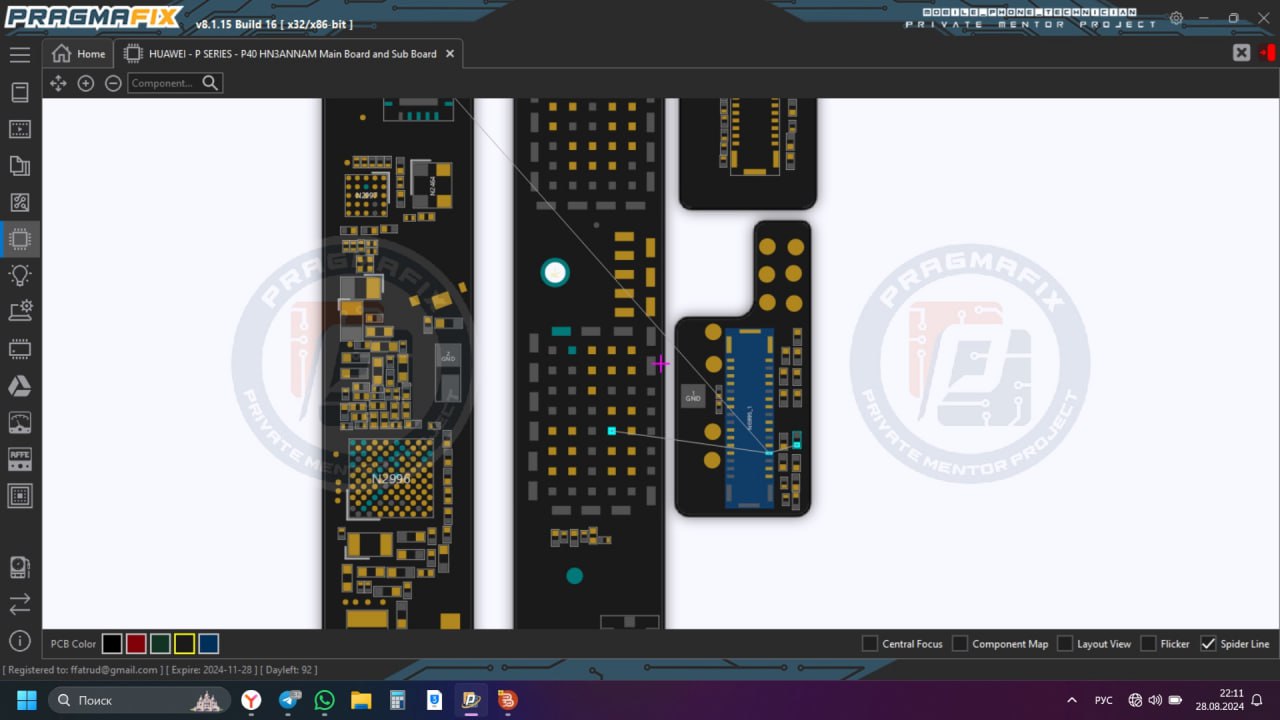The height and width of the screenshot is (720, 1280).
Task: Open the Calculator taskbar icon
Action: click(x=397, y=700)
